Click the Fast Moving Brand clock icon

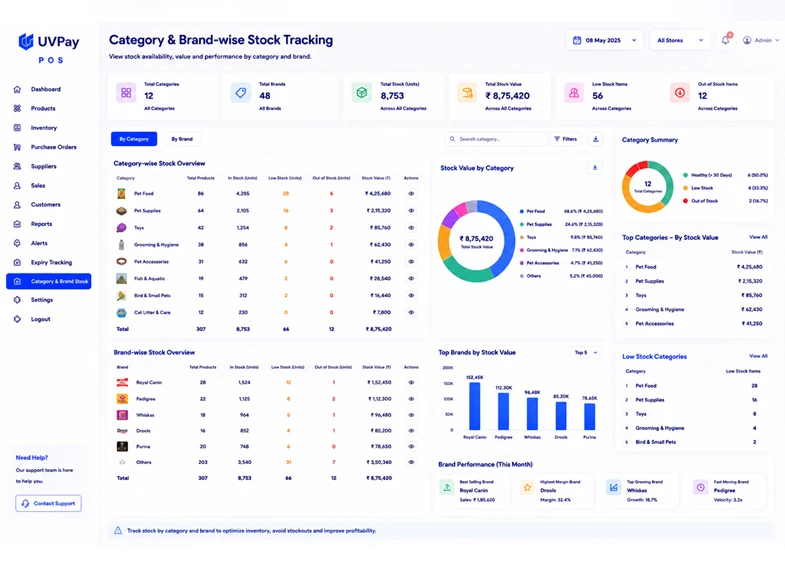coord(700,487)
